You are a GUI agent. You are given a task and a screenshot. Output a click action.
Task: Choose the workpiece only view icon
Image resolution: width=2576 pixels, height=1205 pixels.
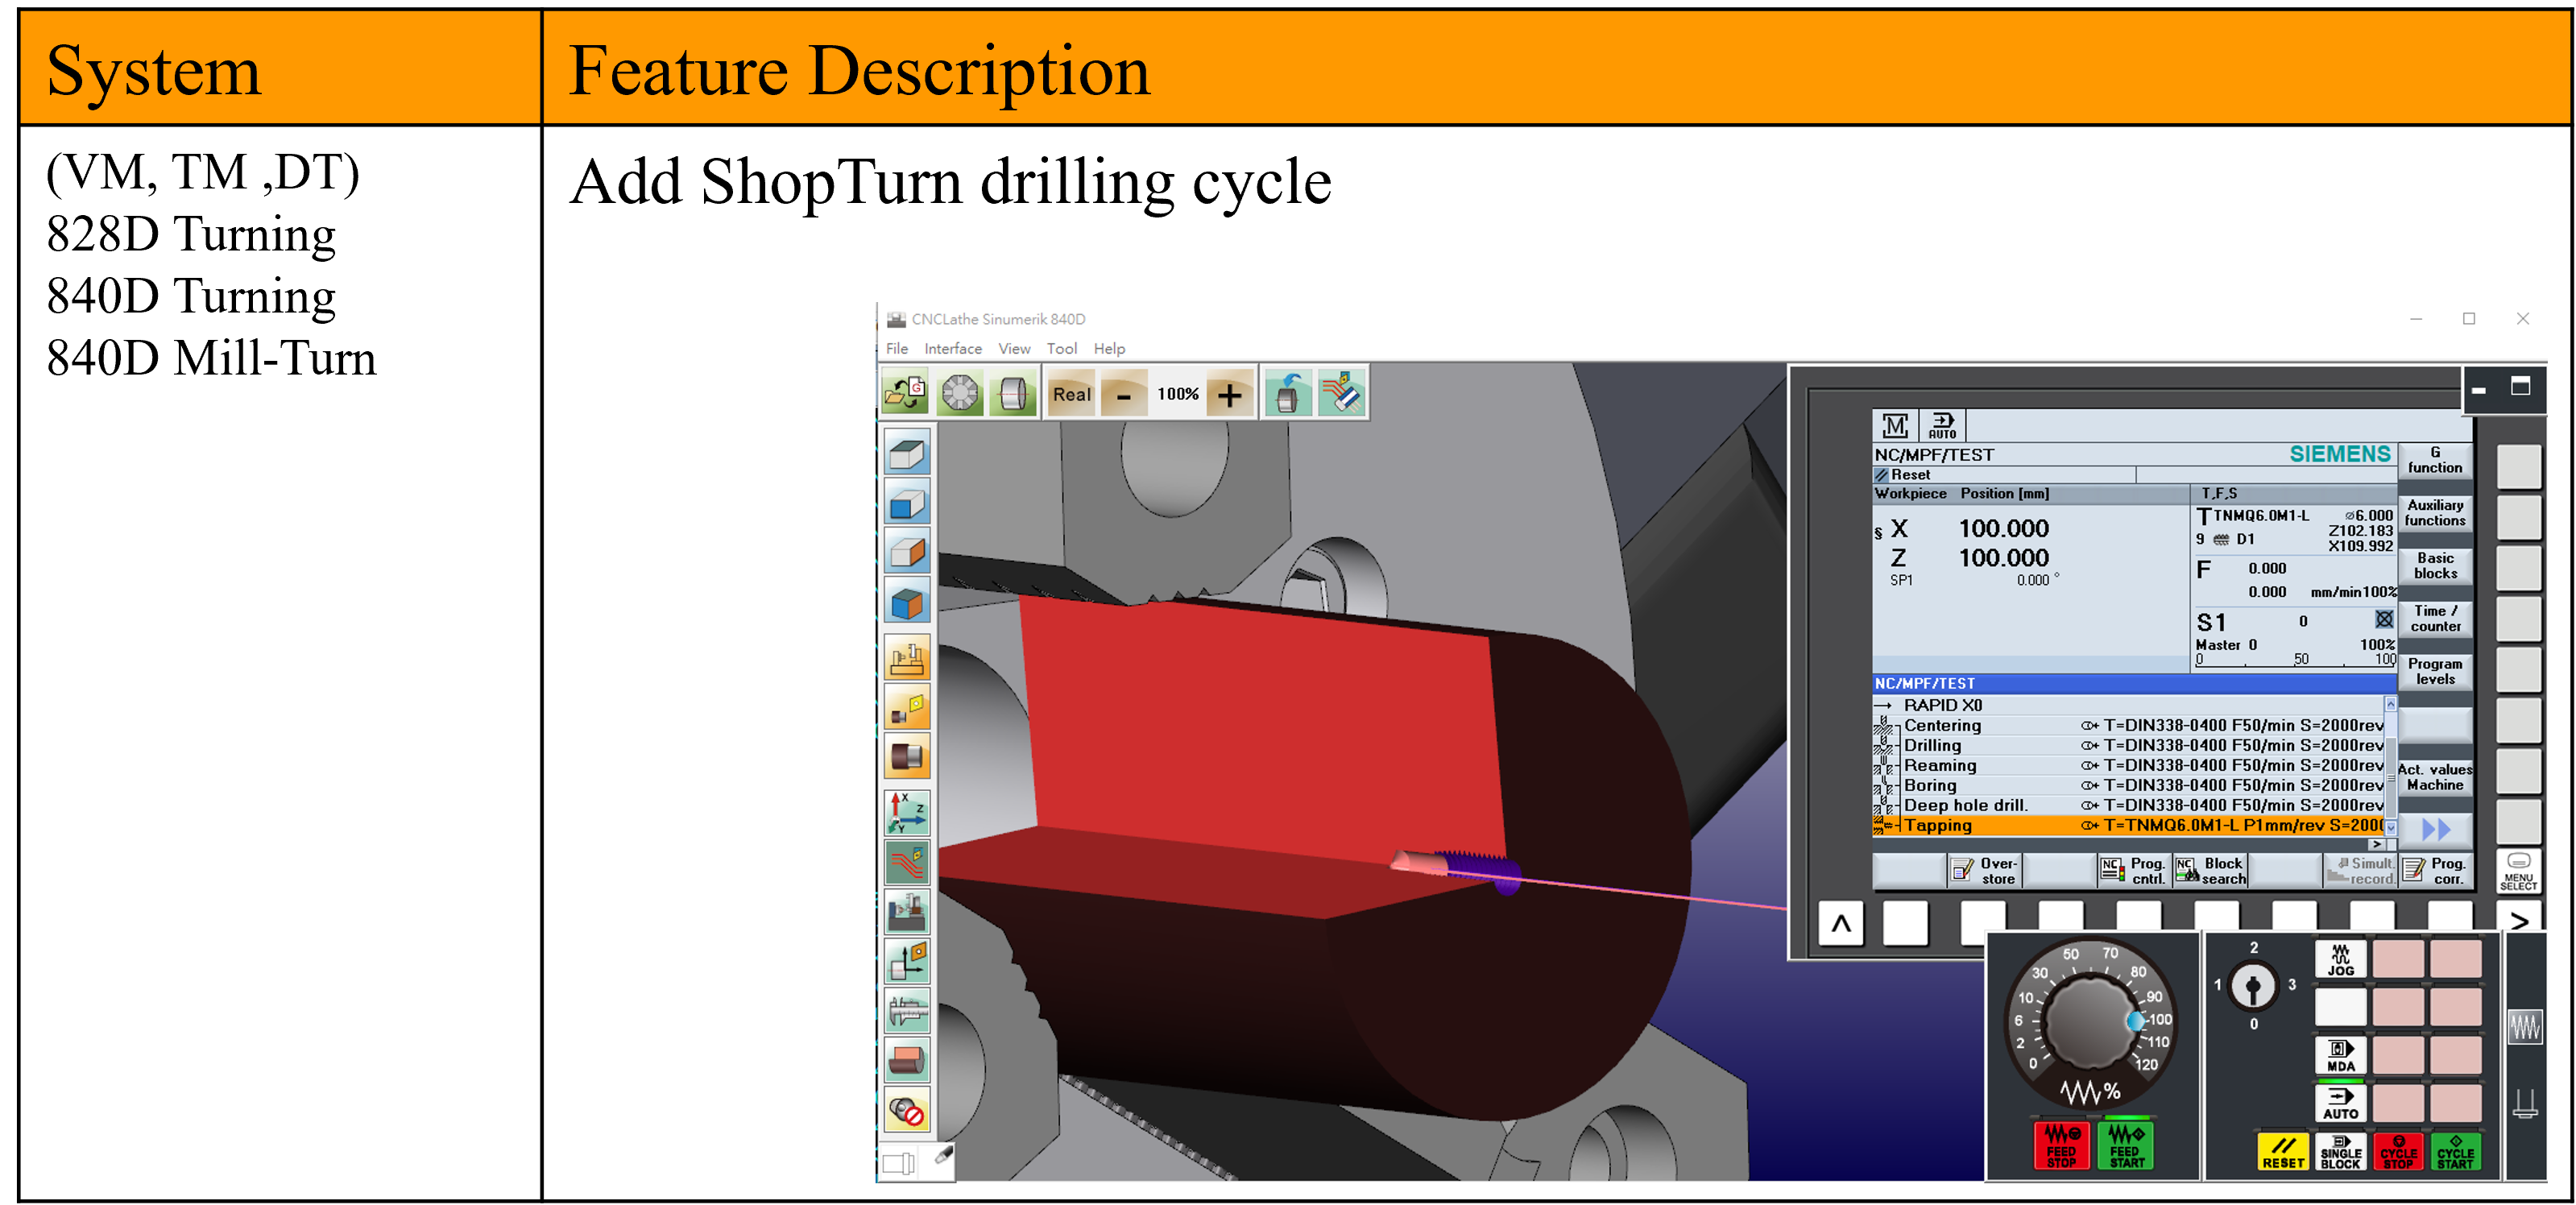pos(907,757)
